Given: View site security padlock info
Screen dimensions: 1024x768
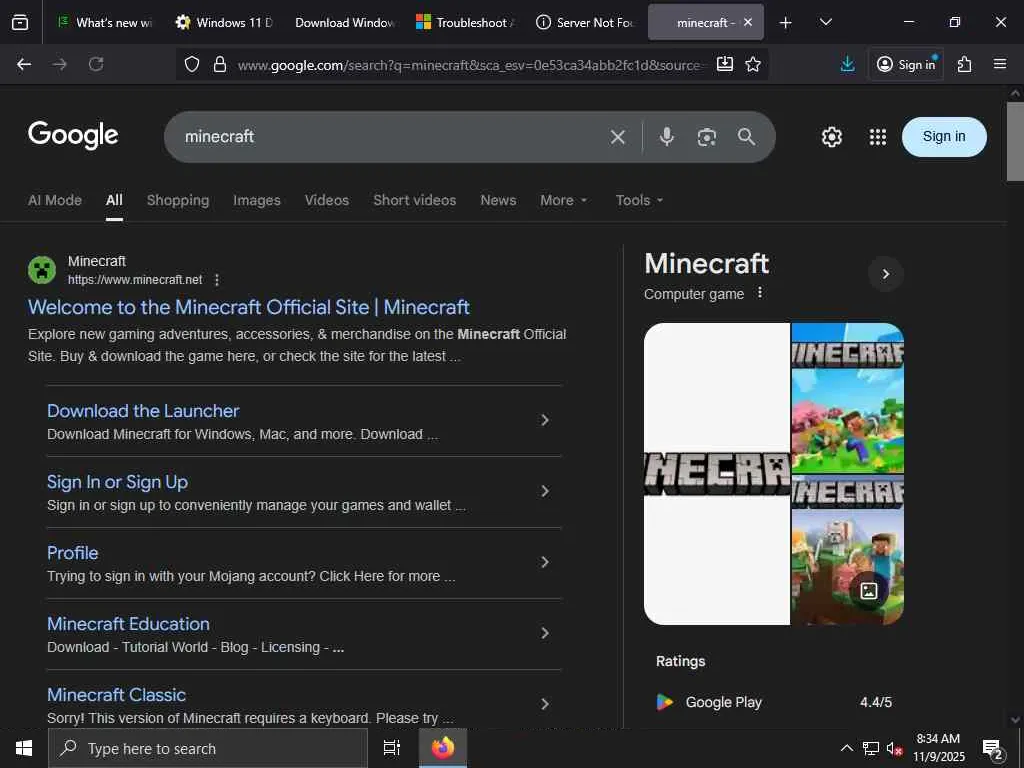Looking at the screenshot, I should [220, 64].
